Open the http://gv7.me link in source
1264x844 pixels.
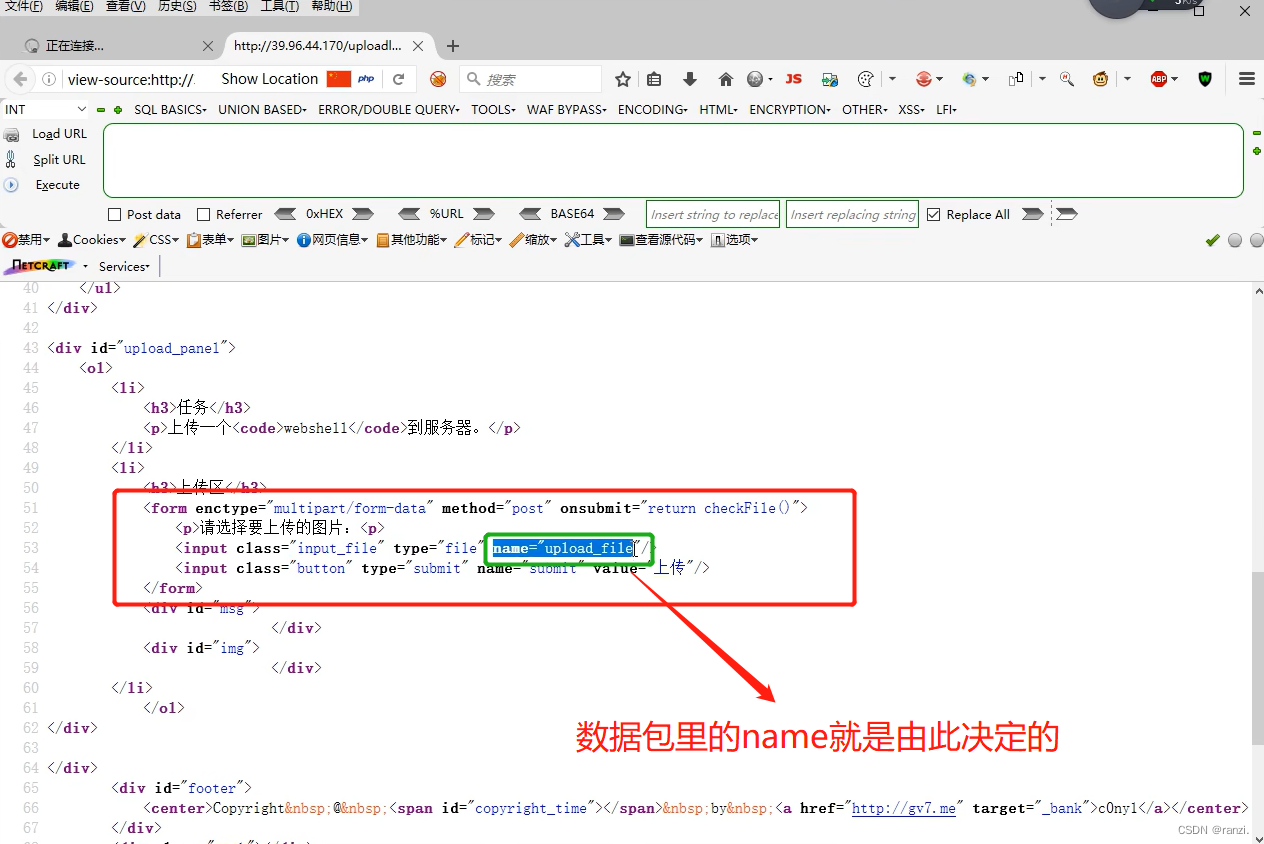pyautogui.click(x=904, y=808)
